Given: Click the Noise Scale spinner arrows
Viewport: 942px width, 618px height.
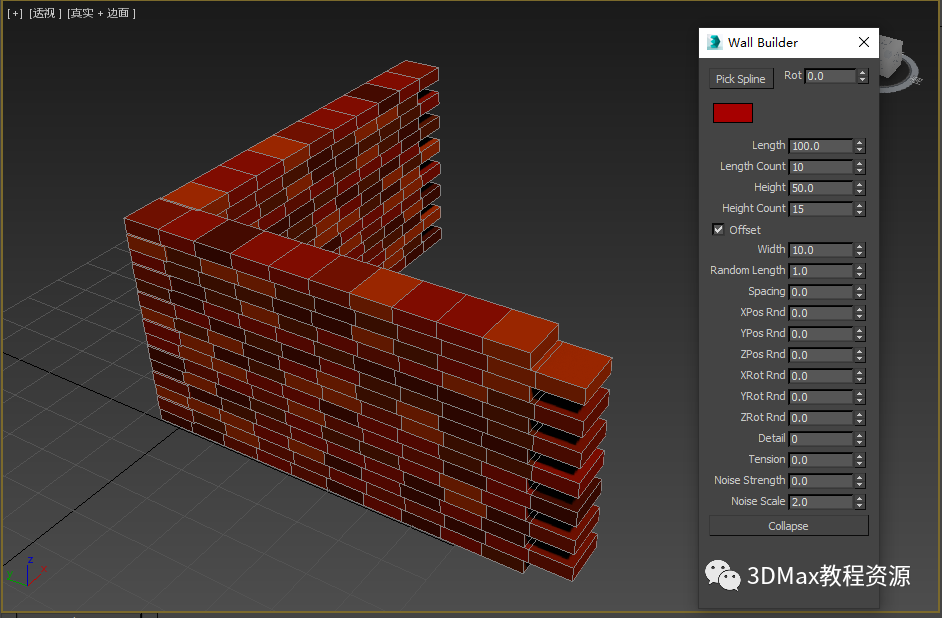Looking at the screenshot, I should pos(860,502).
